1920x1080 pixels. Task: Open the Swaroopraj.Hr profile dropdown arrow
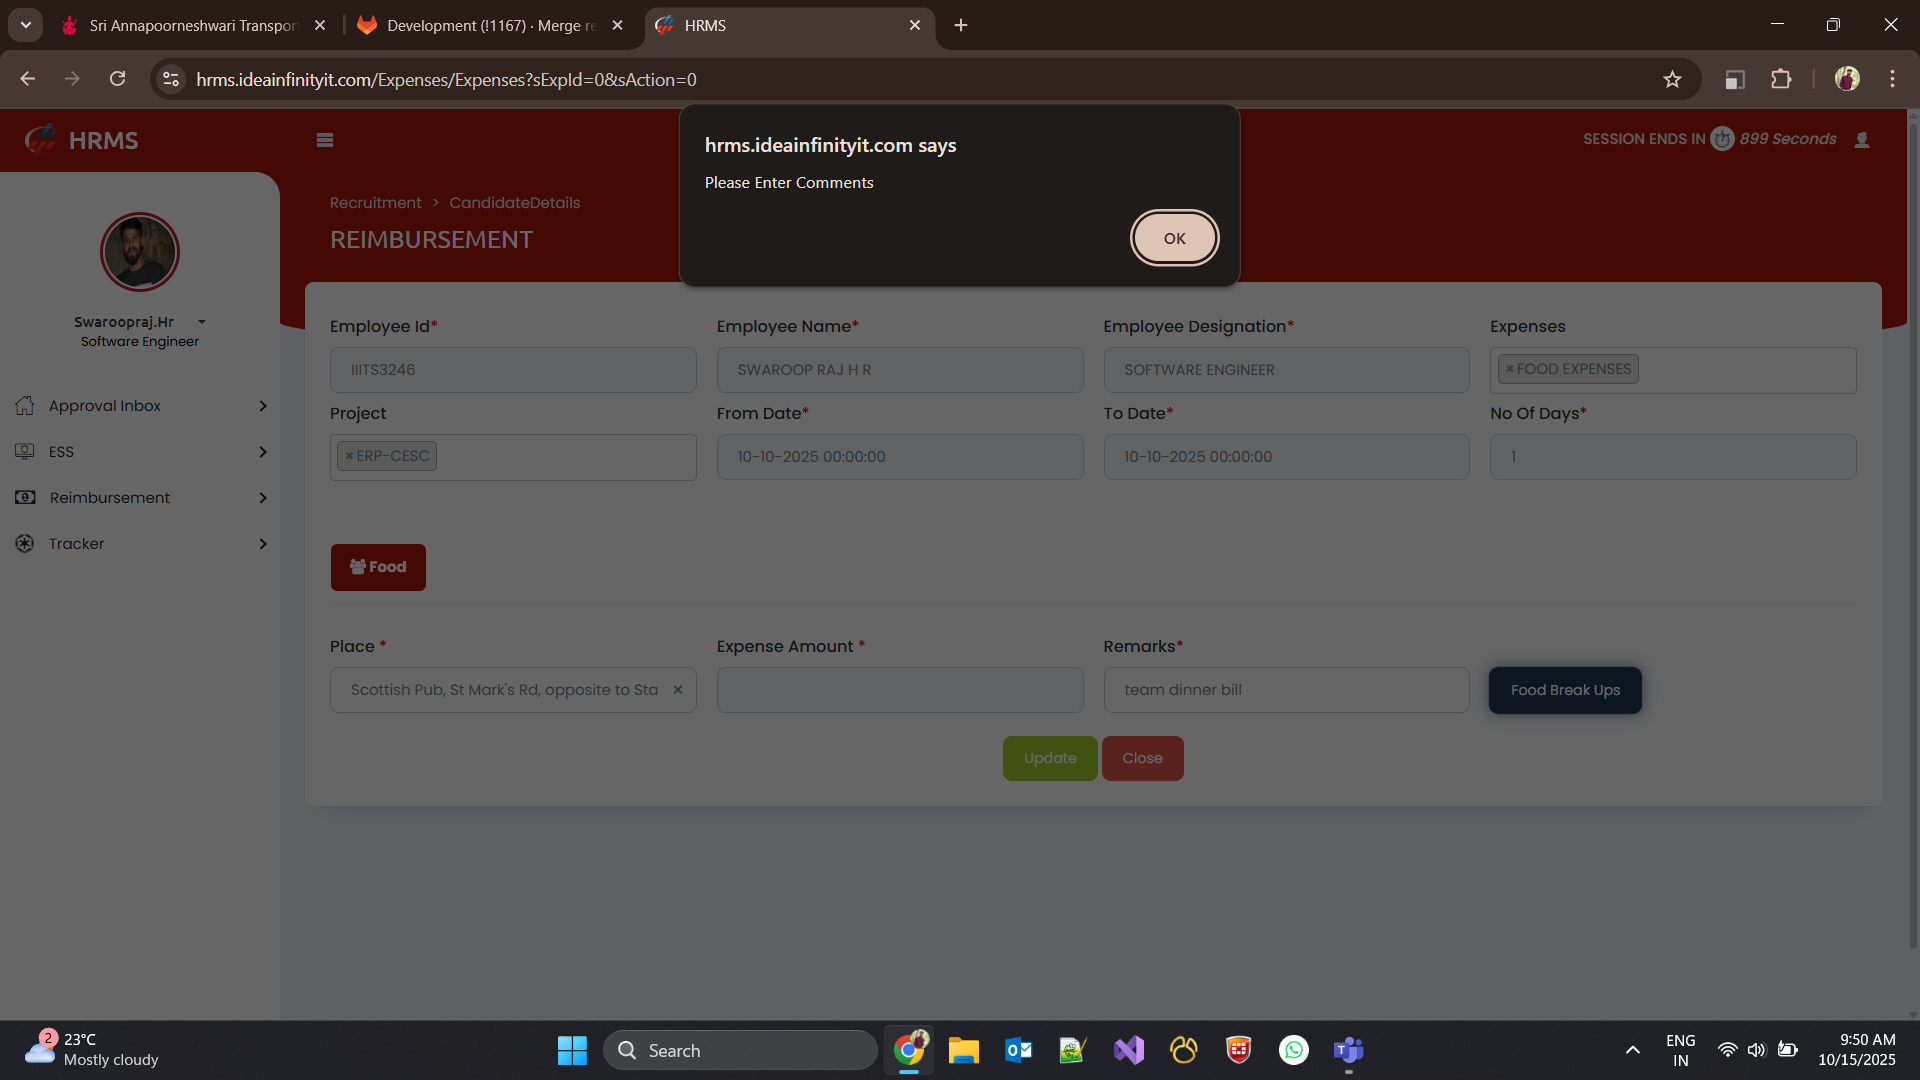(x=202, y=322)
